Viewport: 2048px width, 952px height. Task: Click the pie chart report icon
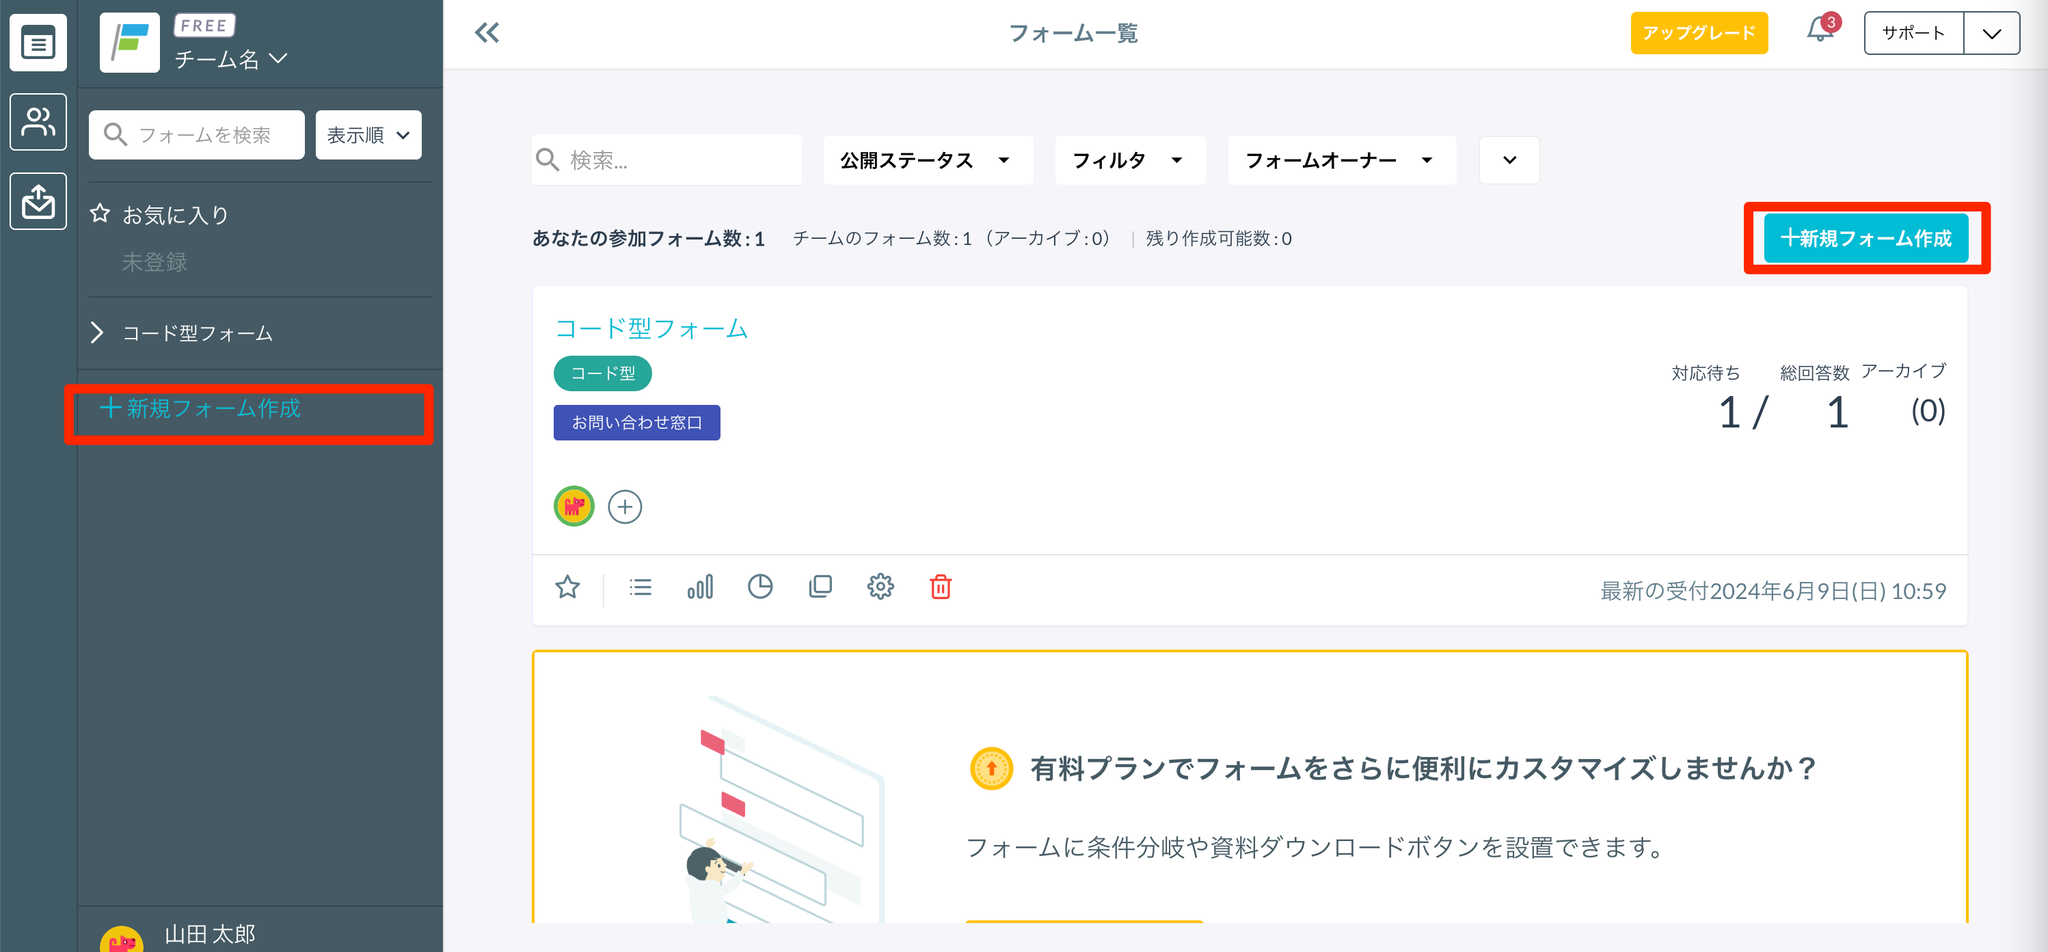760,587
